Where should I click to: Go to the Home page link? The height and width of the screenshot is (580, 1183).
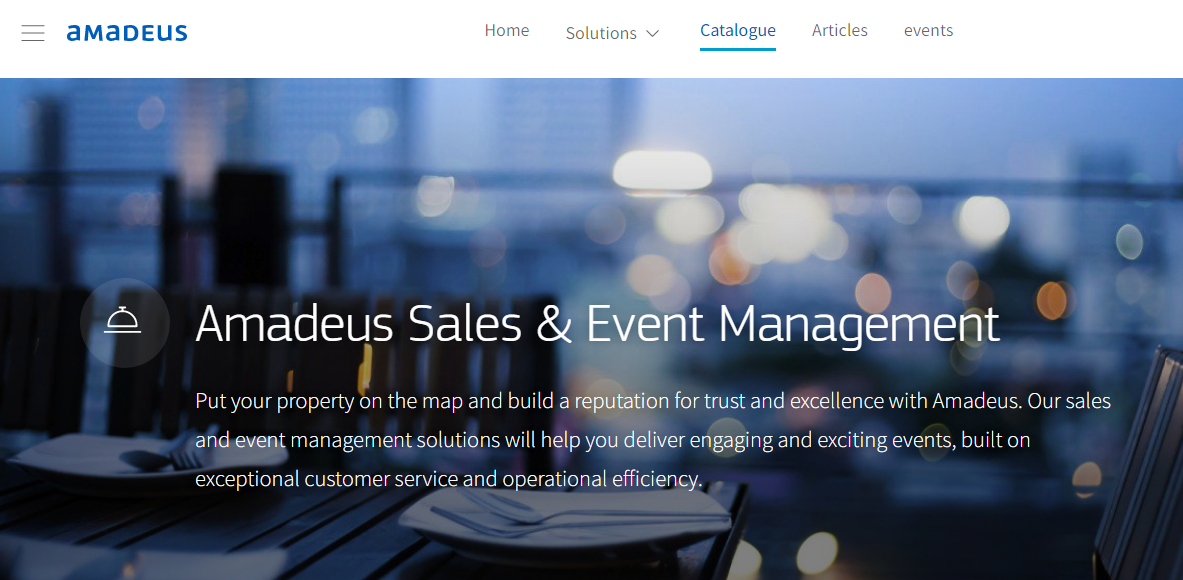[x=506, y=30]
